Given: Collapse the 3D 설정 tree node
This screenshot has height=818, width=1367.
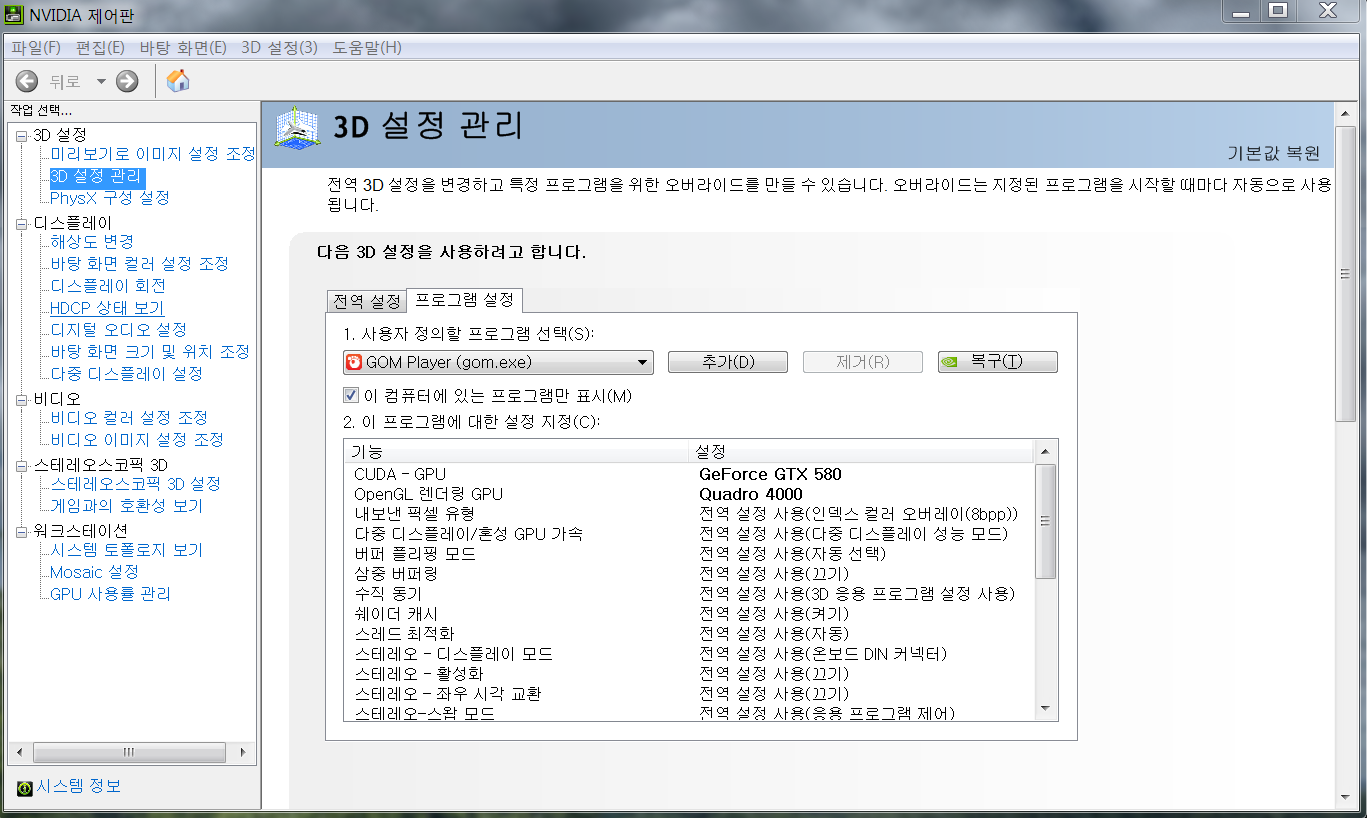Looking at the screenshot, I should tap(22, 135).
